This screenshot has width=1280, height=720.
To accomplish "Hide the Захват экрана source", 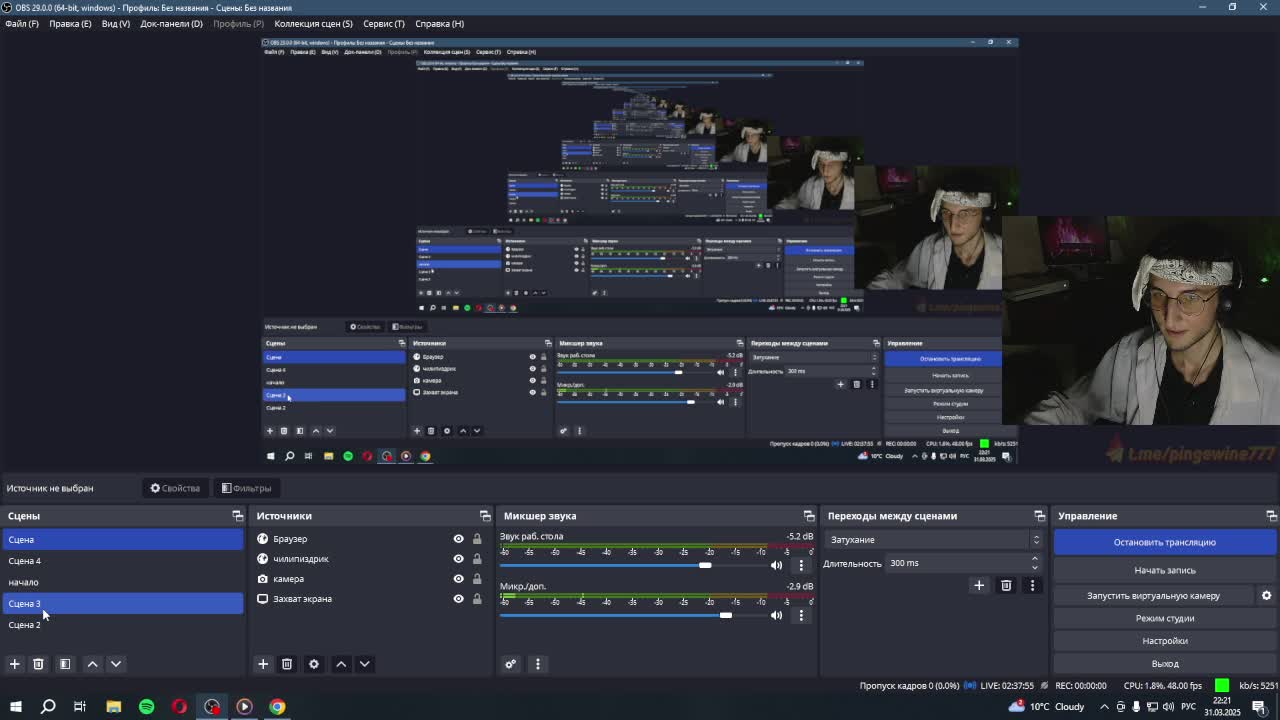I will click(x=459, y=599).
